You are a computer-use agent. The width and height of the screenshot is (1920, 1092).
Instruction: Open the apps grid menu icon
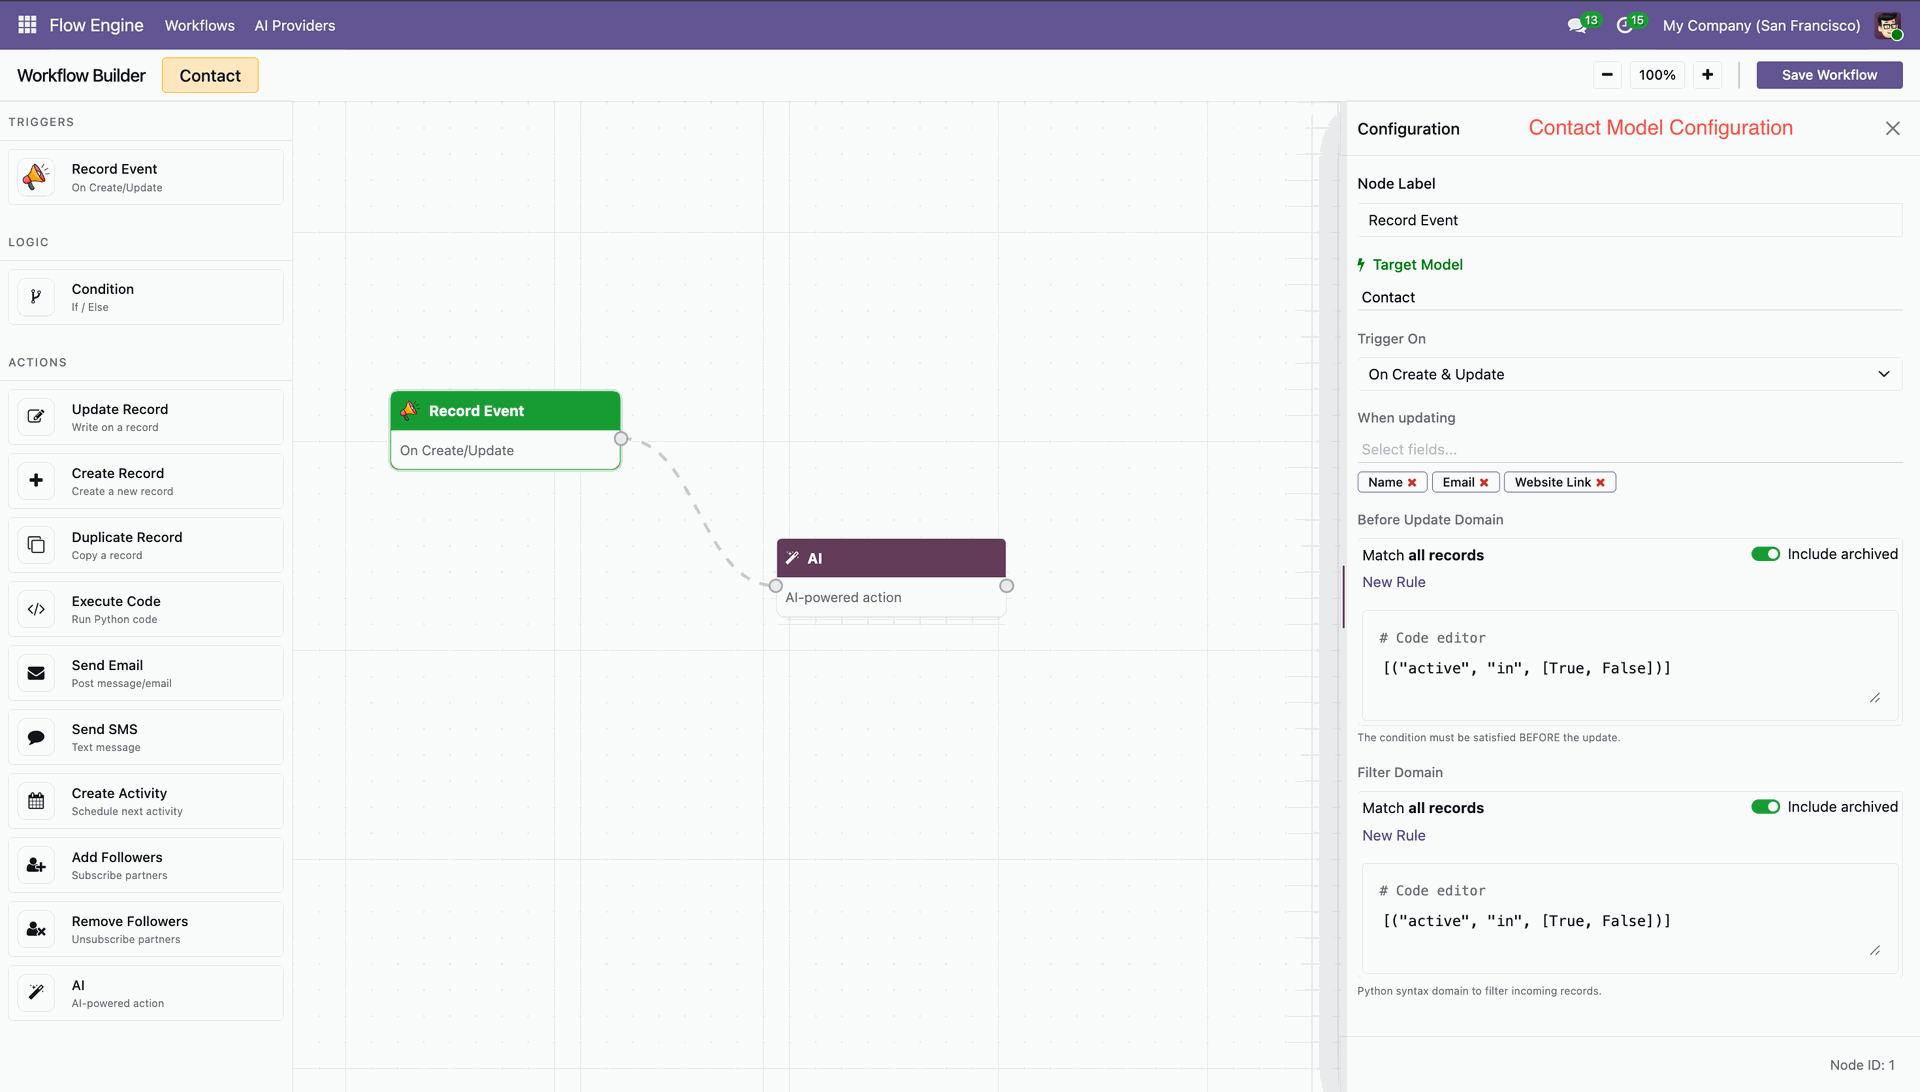(x=27, y=25)
